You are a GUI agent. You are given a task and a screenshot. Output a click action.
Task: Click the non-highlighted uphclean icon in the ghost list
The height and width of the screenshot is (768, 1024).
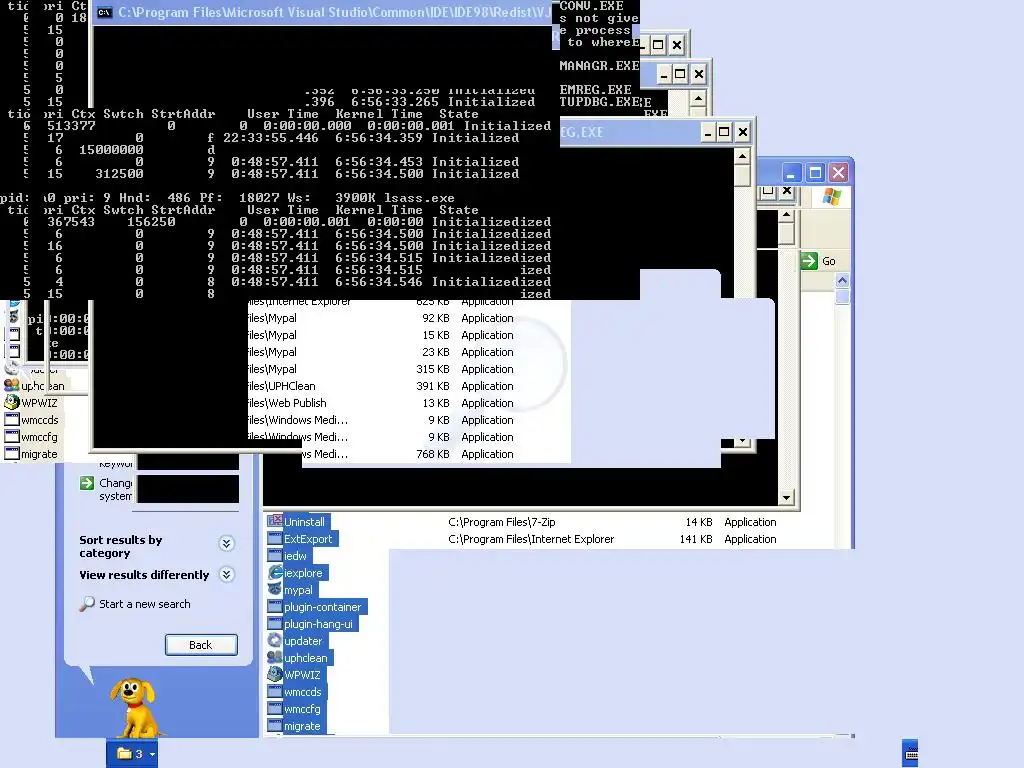[x=12, y=385]
